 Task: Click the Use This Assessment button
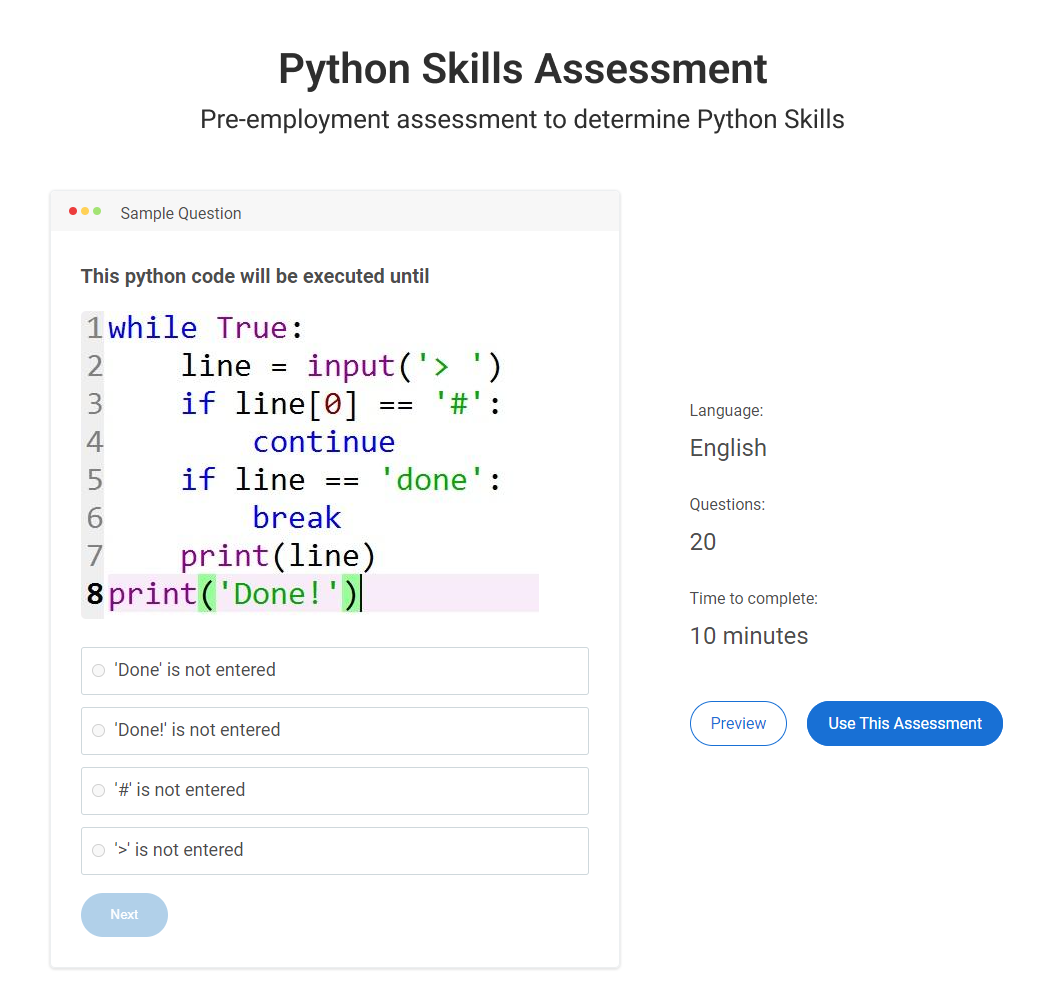pyautogui.click(x=904, y=723)
